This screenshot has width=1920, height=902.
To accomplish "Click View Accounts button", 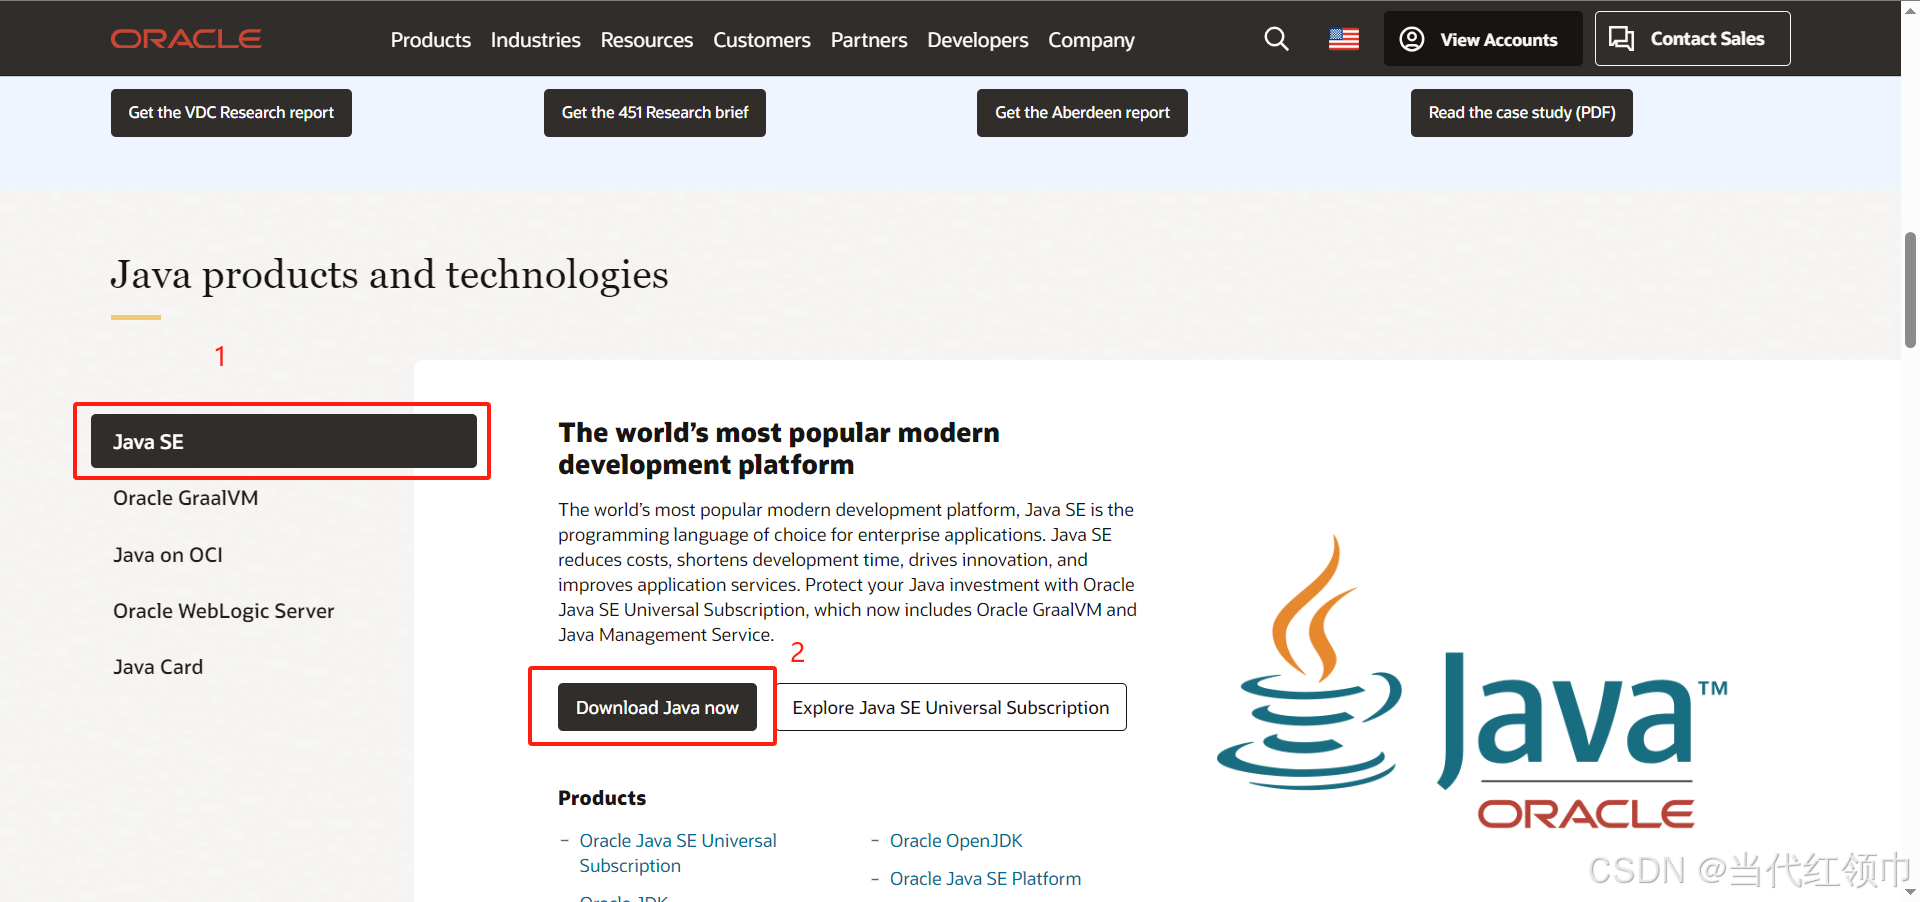I will click(1483, 39).
